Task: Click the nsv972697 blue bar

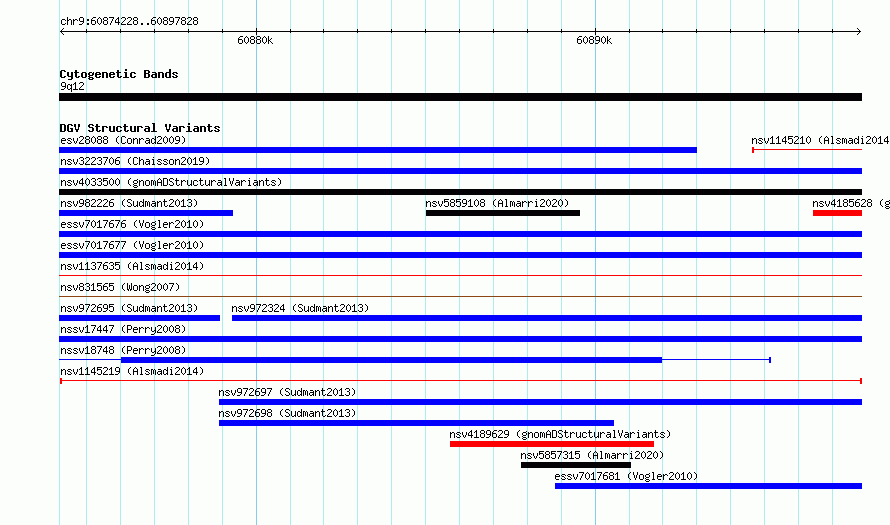Action: tap(540, 402)
